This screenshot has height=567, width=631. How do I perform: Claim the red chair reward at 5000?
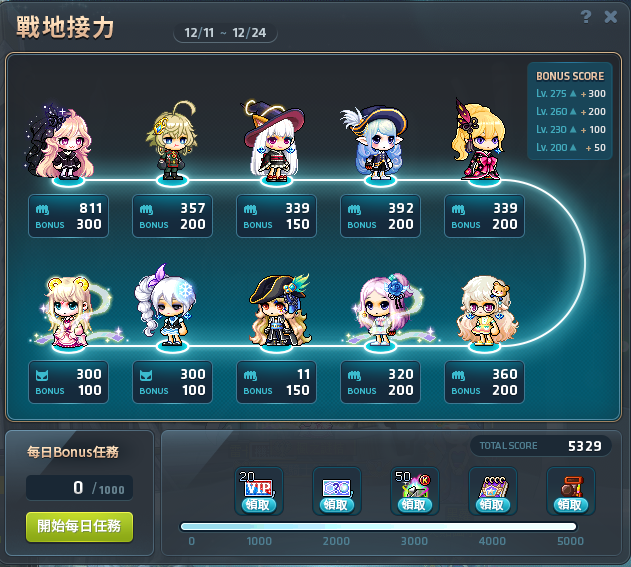pos(571,505)
